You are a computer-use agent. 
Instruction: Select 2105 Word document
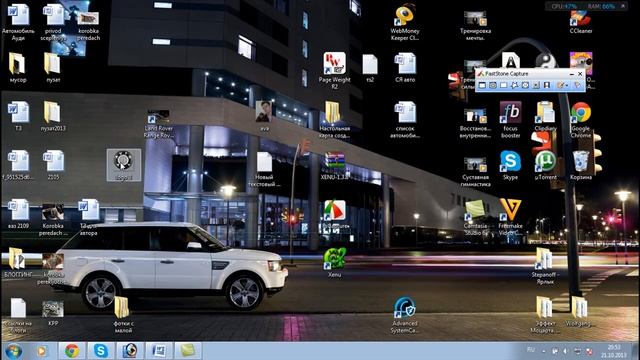point(53,165)
